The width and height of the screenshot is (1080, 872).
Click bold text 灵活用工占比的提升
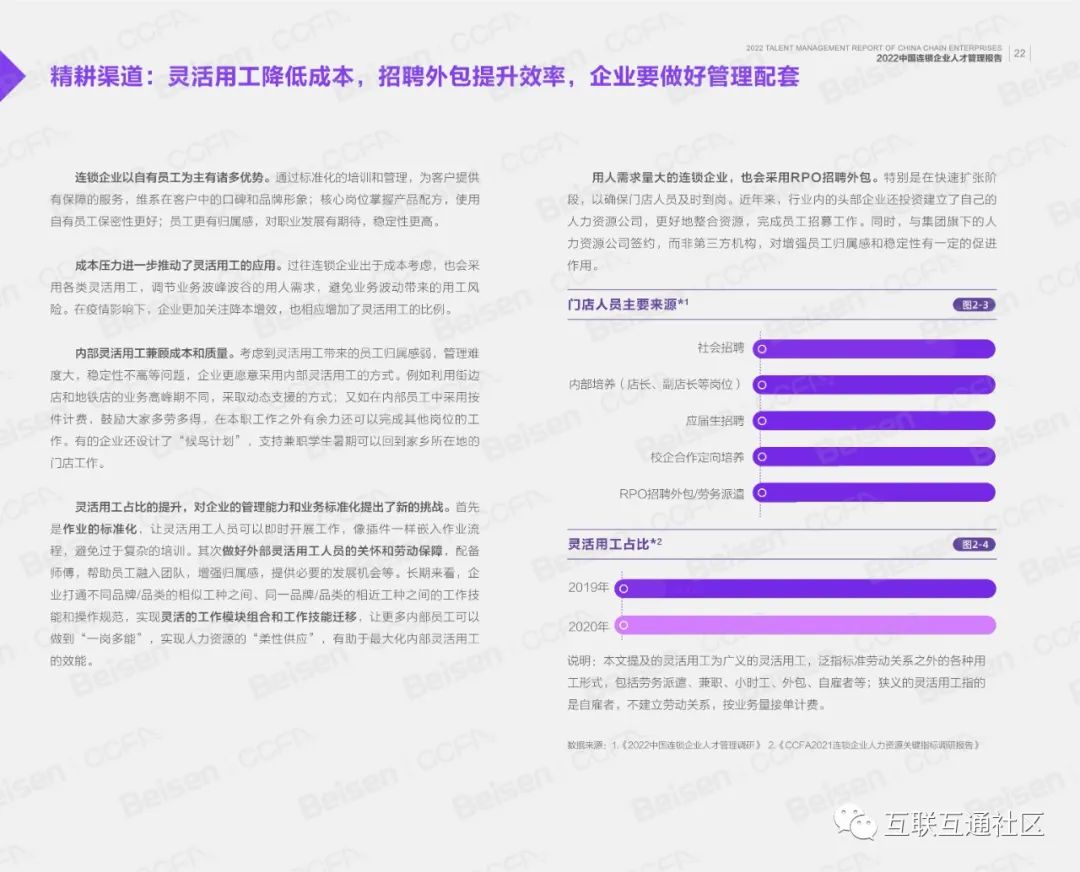click(x=129, y=507)
